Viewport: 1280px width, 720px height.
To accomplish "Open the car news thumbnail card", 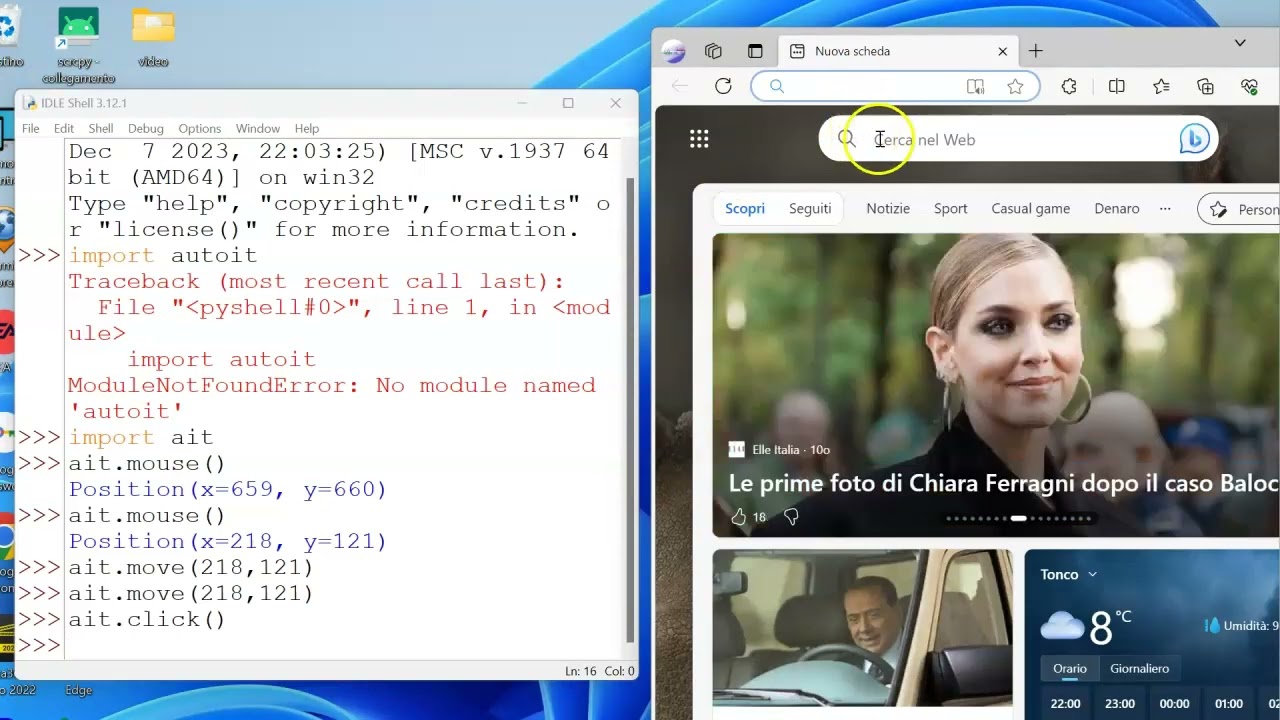I will (x=862, y=628).
